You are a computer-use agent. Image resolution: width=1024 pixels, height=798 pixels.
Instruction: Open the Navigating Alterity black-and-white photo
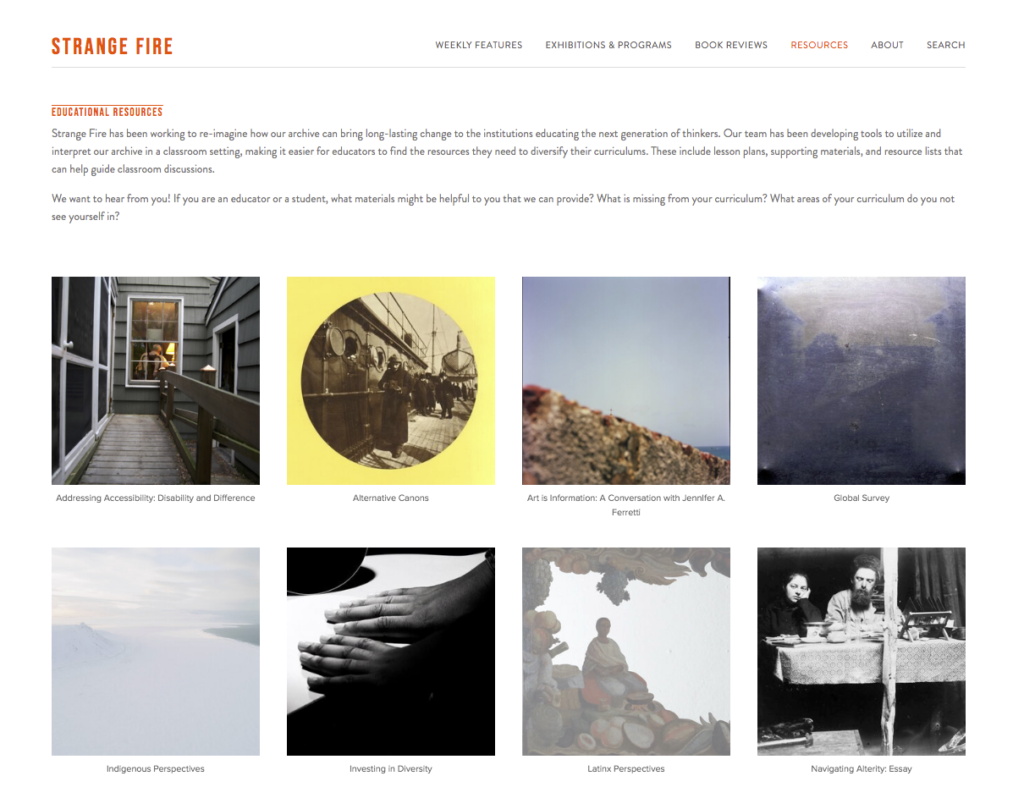861,651
